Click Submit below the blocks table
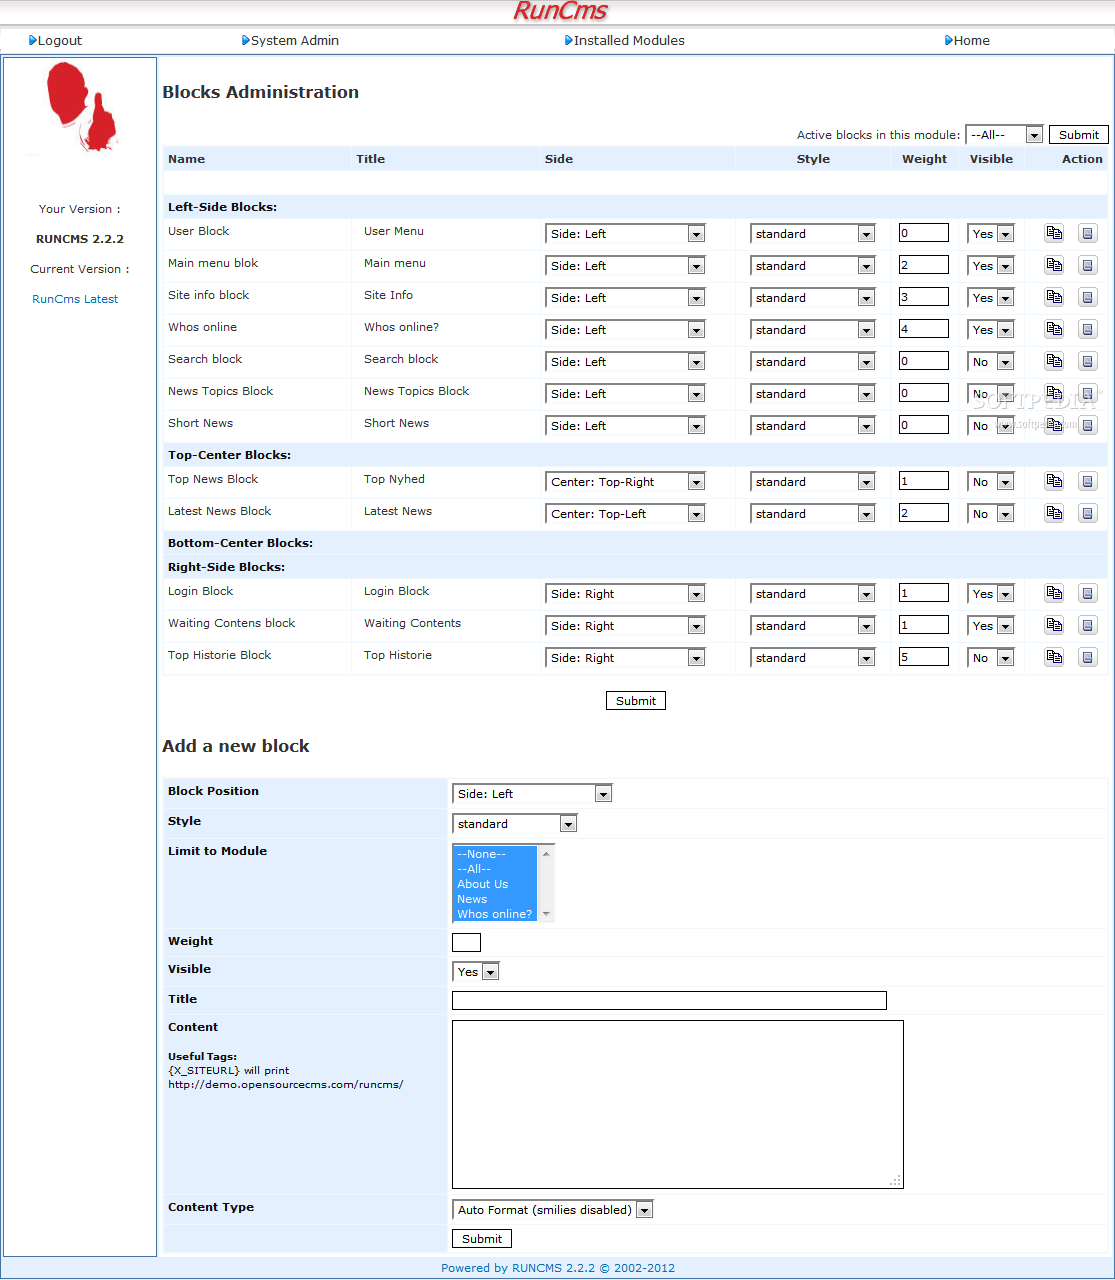Image resolution: width=1115 pixels, height=1280 pixels. pyautogui.click(x=636, y=701)
